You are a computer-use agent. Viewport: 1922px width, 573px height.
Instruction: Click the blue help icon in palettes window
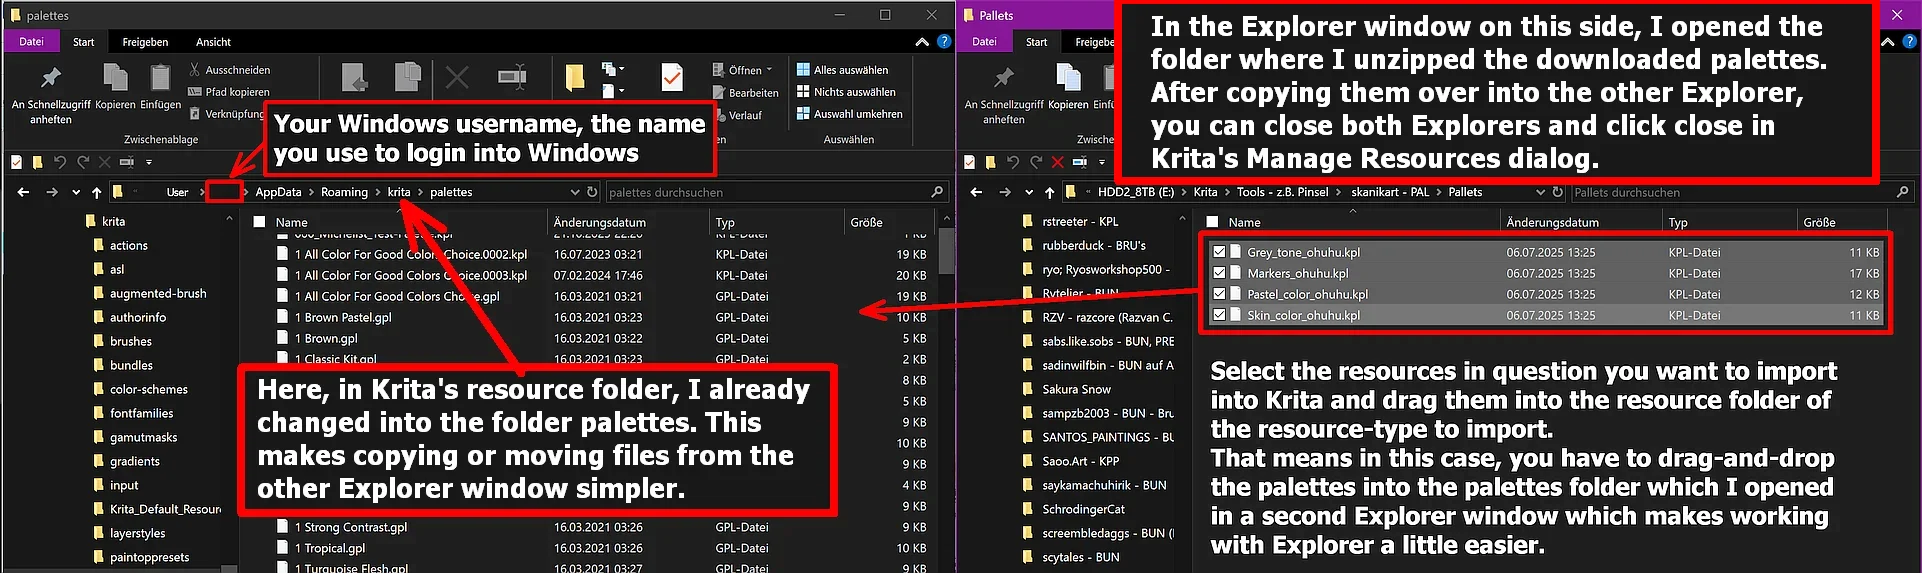944,42
